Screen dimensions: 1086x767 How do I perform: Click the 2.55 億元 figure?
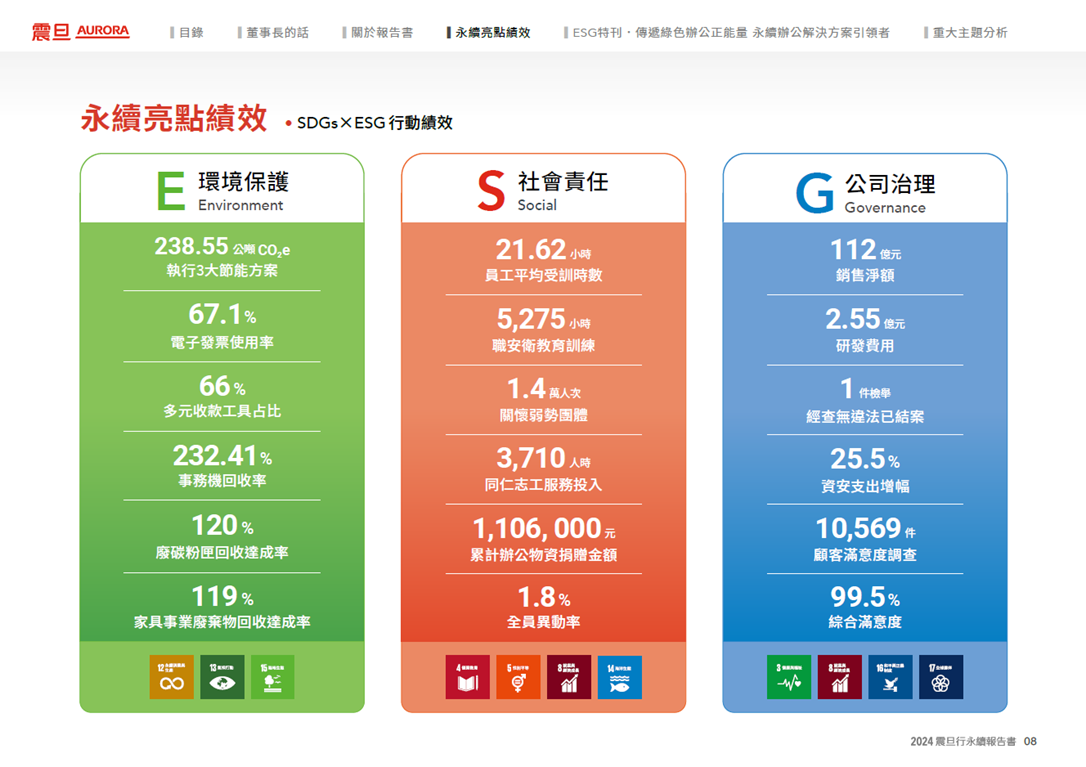[865, 319]
